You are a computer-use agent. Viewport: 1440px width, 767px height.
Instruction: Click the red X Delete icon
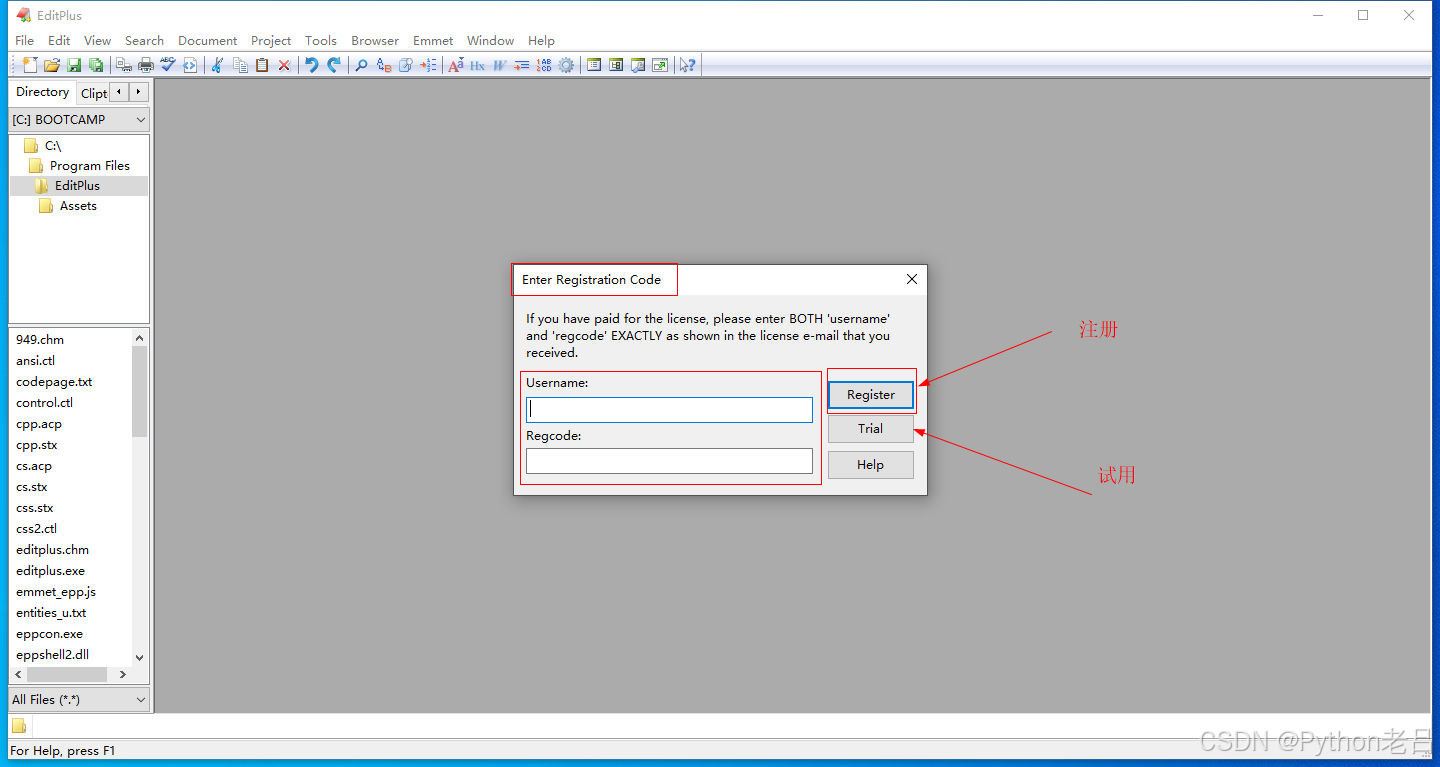click(284, 65)
